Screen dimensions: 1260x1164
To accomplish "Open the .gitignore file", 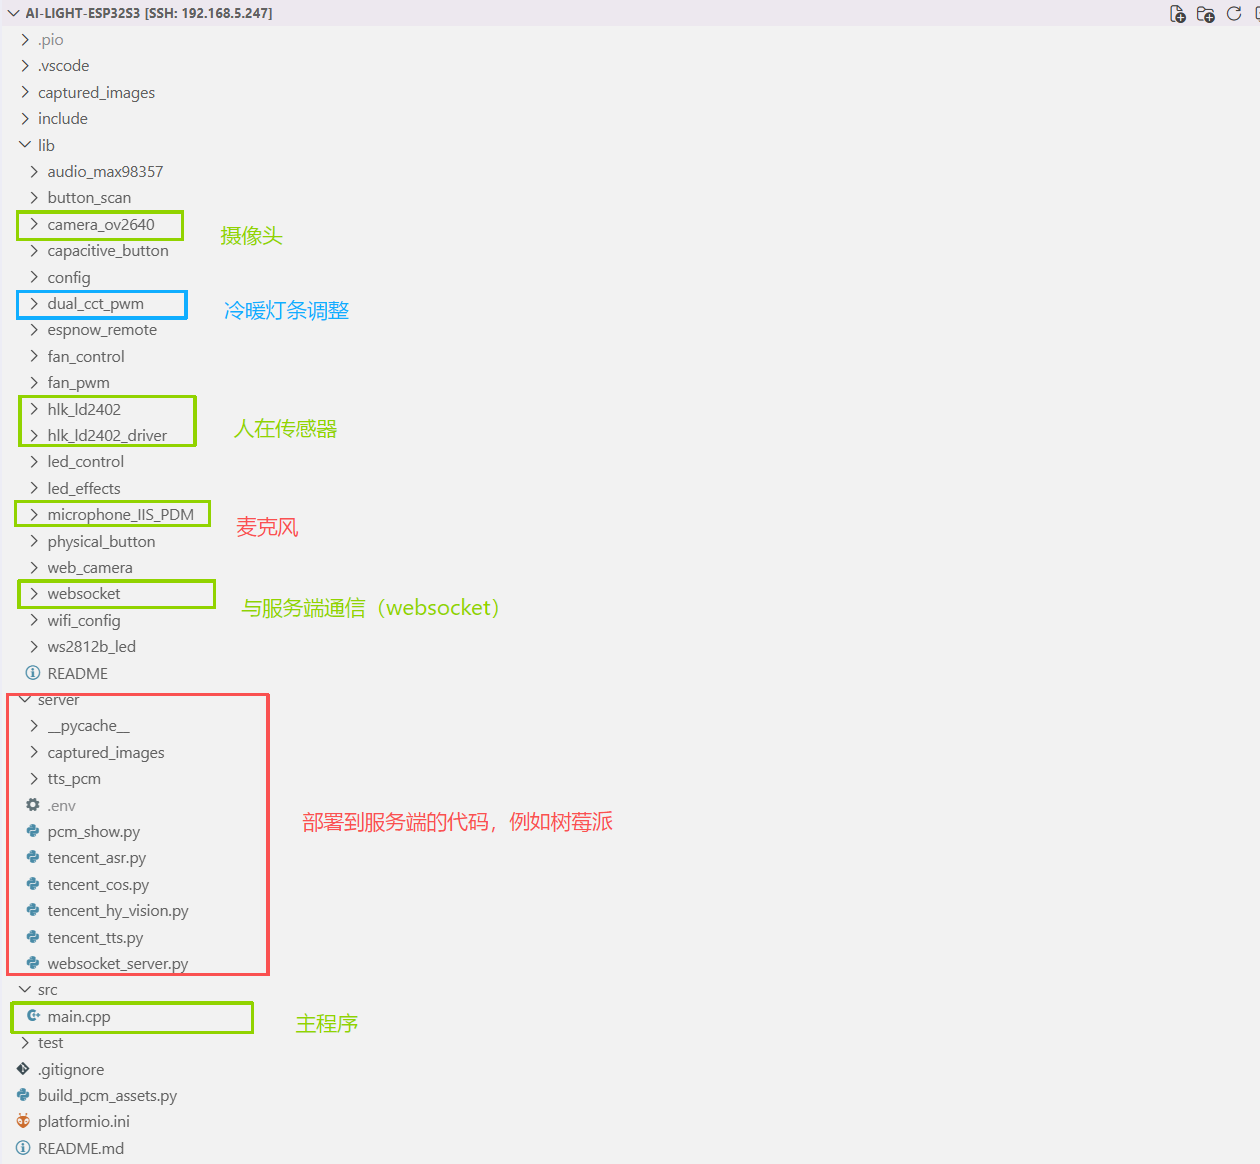I will pyautogui.click(x=71, y=1069).
